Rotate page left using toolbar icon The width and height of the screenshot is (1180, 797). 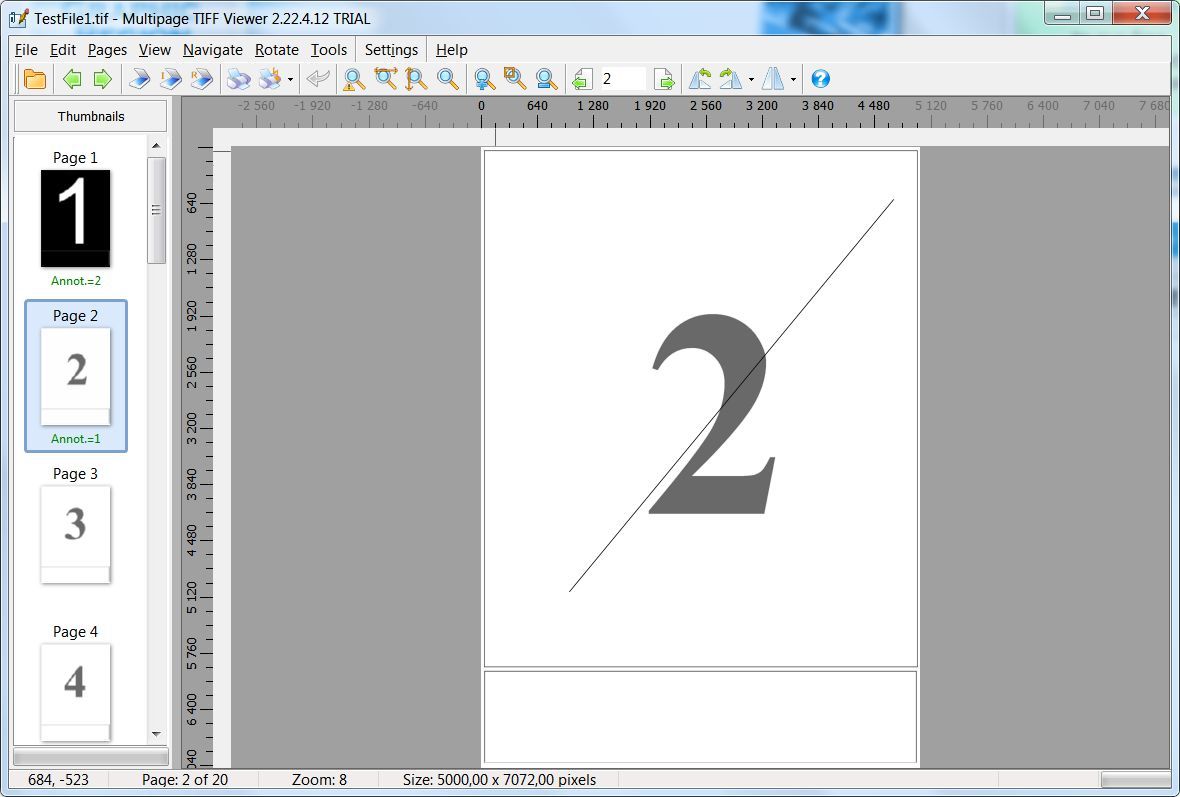[700, 79]
